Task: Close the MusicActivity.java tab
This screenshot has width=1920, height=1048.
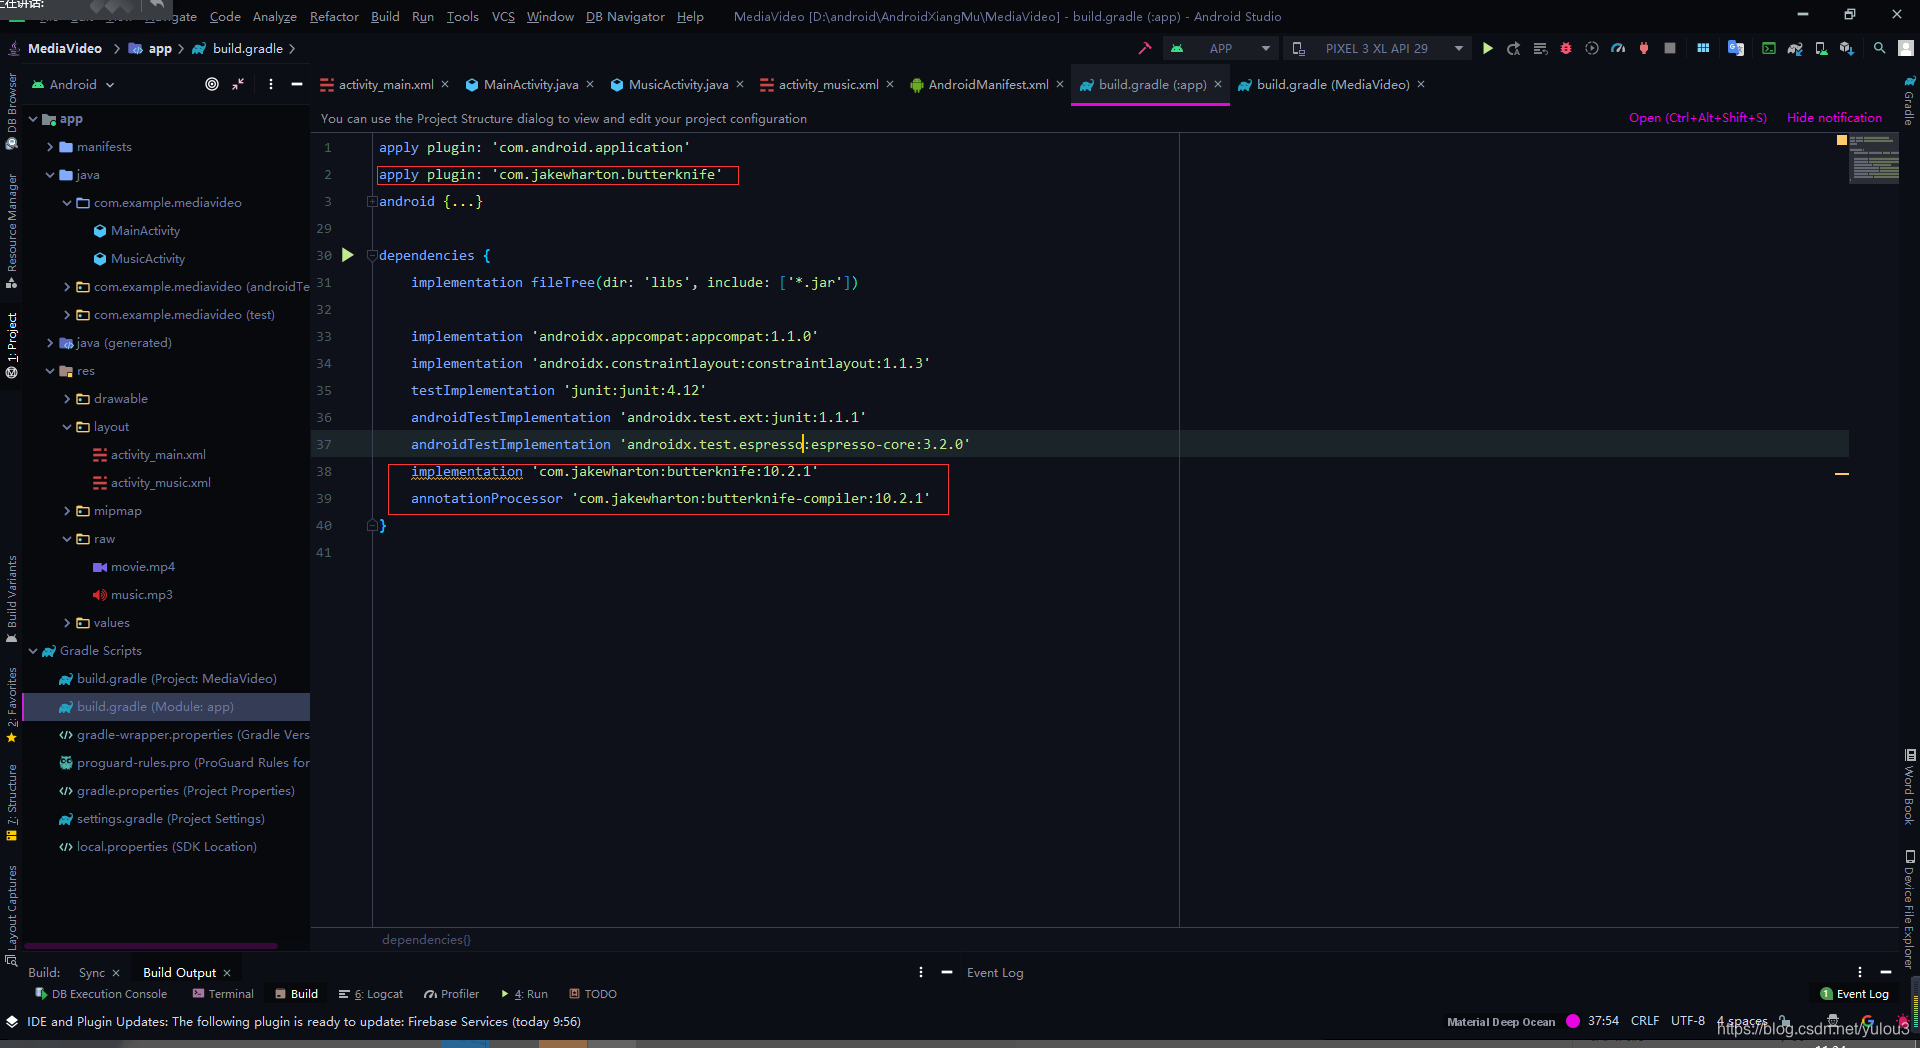Action: click(x=740, y=84)
